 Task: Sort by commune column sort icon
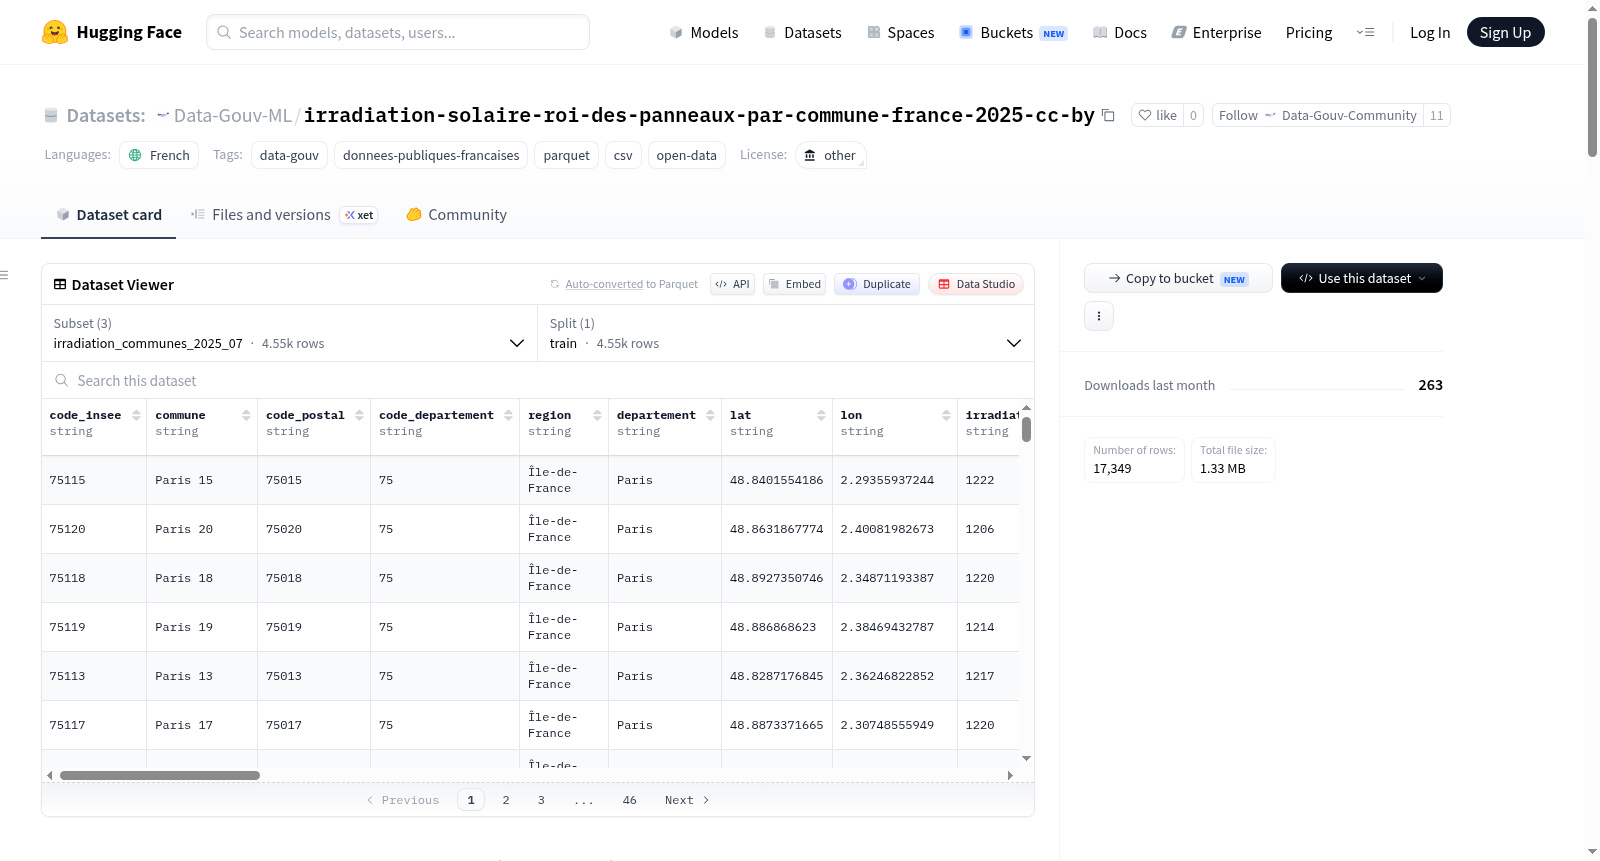[x=246, y=415]
